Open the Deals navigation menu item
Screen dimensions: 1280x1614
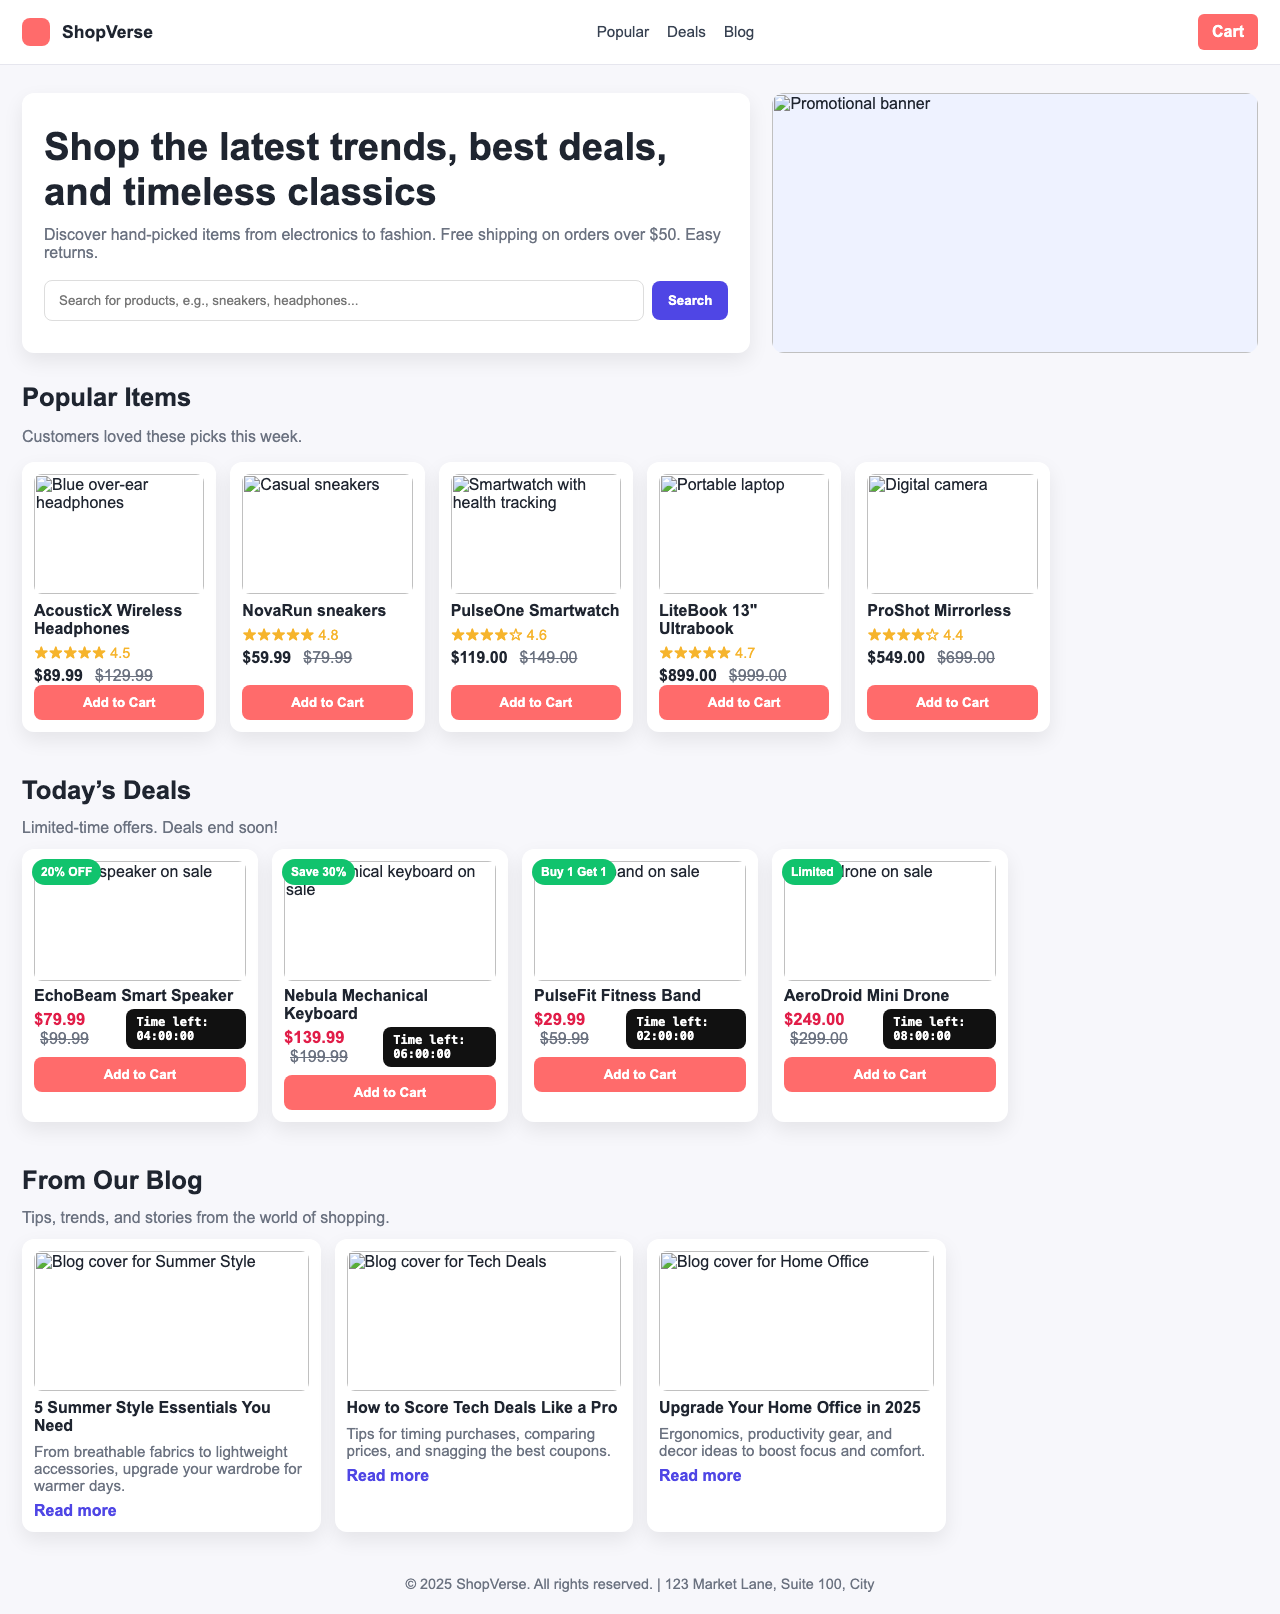click(x=686, y=31)
